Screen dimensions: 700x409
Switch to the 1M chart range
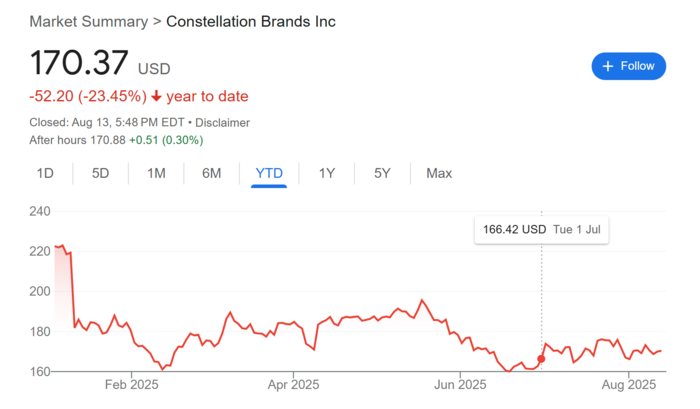point(156,173)
